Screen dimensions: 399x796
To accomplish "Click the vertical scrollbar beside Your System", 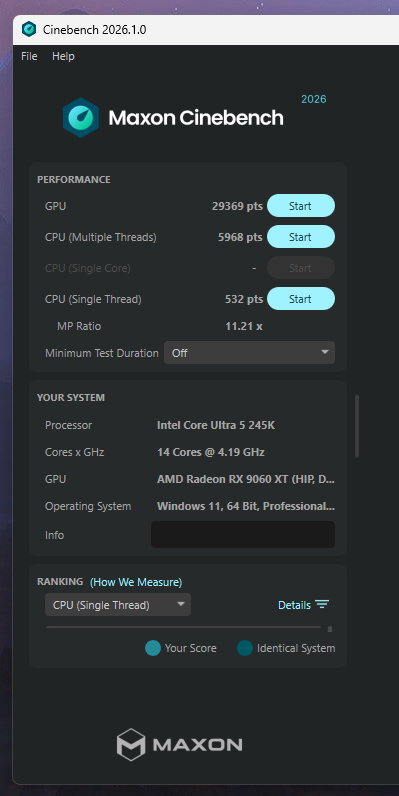I will click(x=357, y=426).
